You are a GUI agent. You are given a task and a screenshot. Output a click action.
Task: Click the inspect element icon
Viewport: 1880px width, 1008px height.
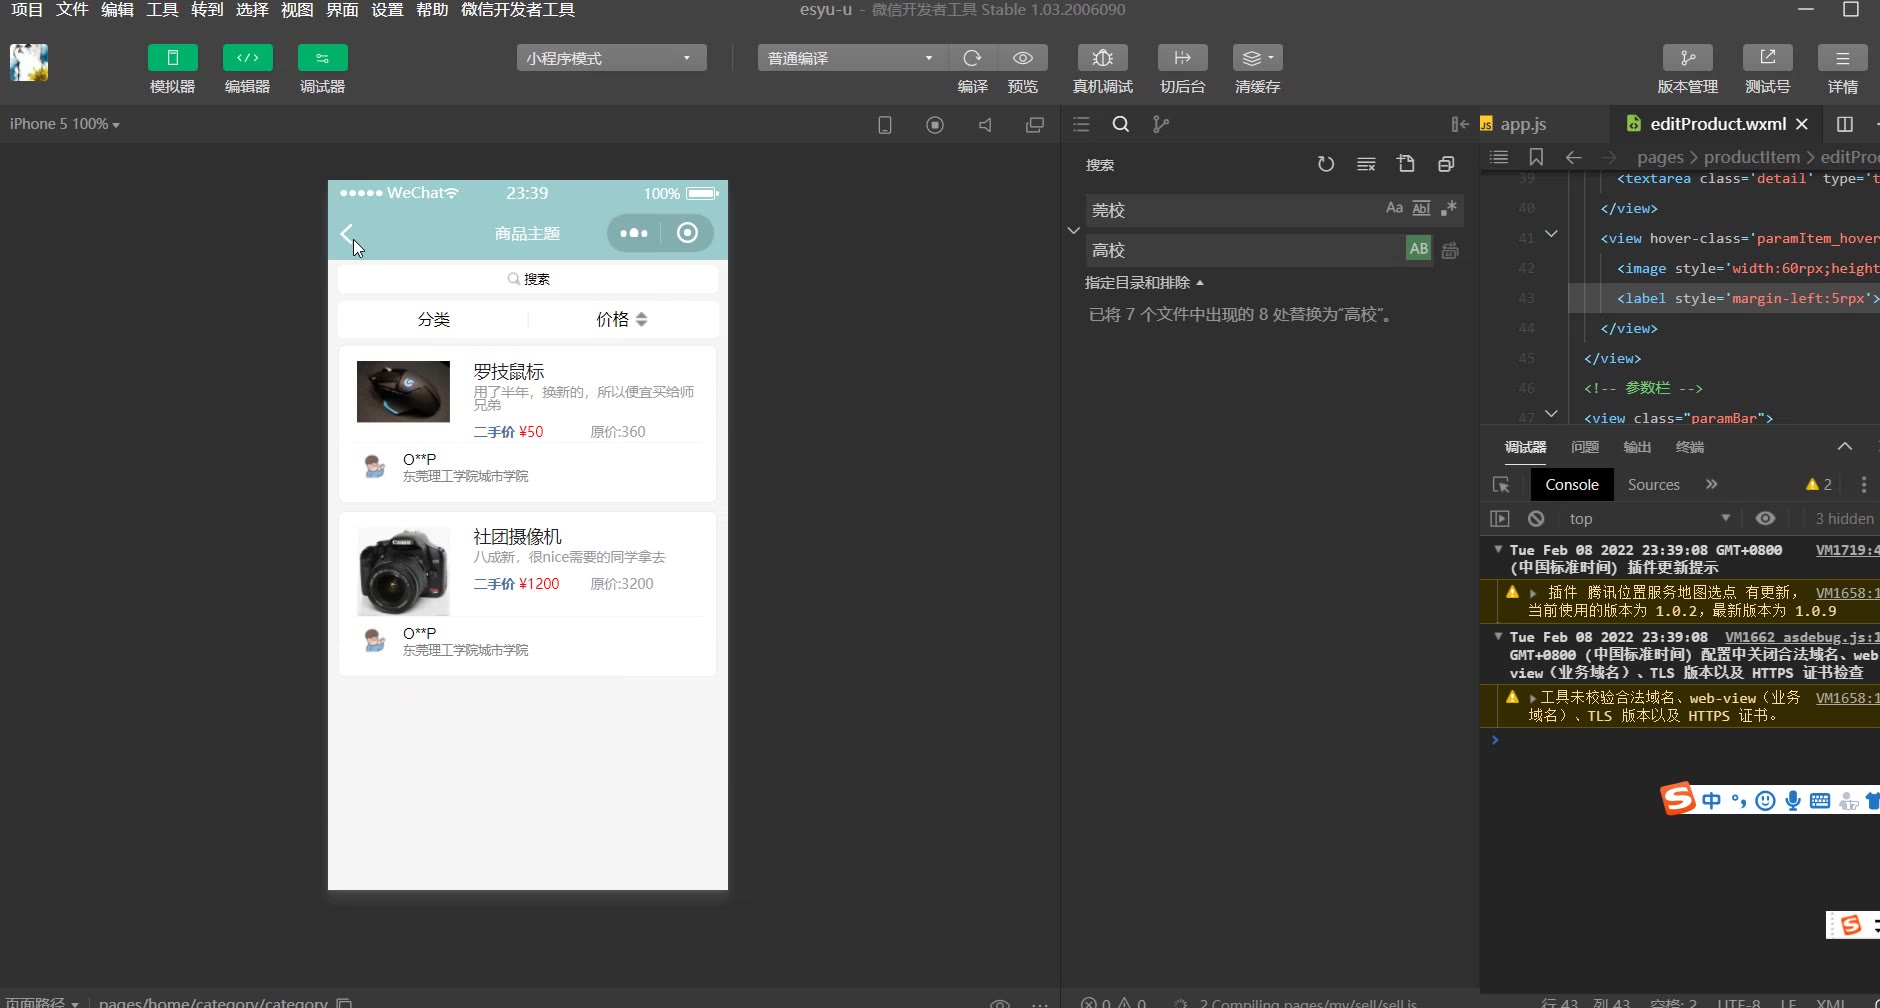click(x=1501, y=485)
